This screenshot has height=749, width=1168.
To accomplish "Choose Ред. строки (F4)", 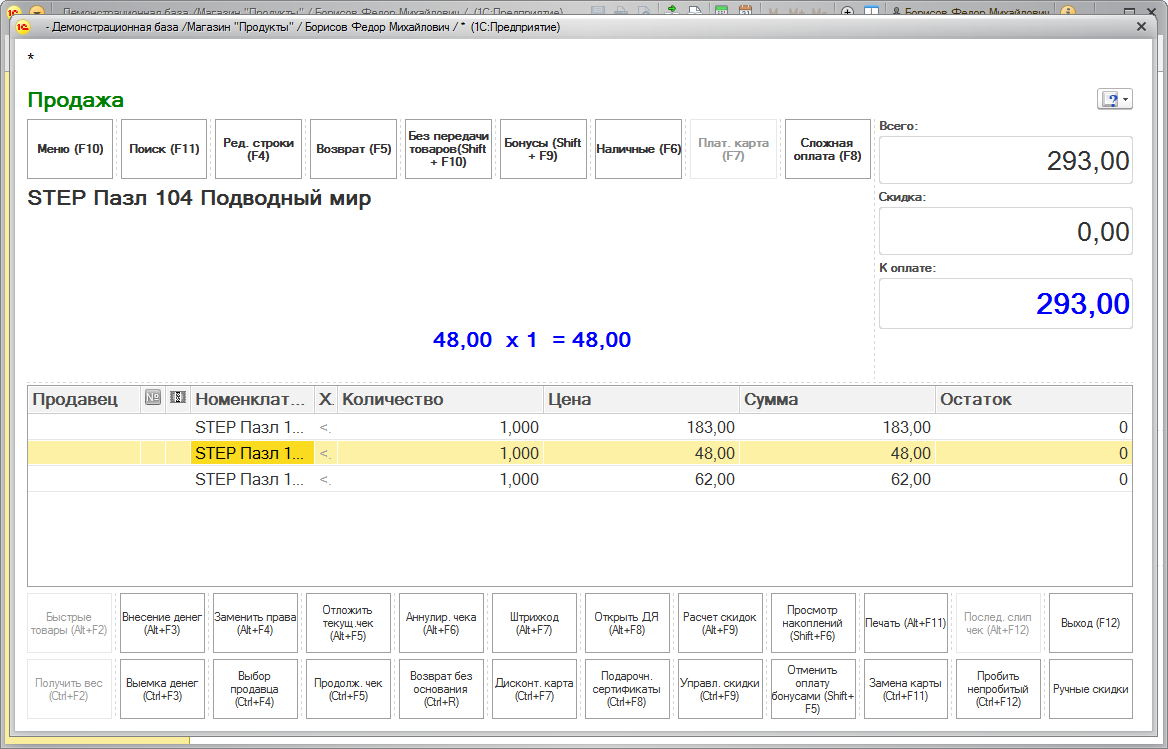I will pyautogui.click(x=258, y=149).
